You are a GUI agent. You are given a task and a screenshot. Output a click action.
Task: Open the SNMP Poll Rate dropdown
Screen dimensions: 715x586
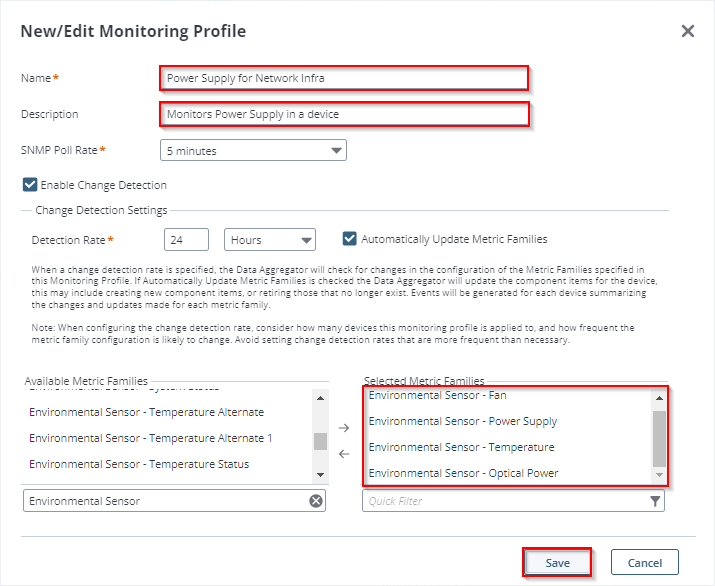[253, 151]
